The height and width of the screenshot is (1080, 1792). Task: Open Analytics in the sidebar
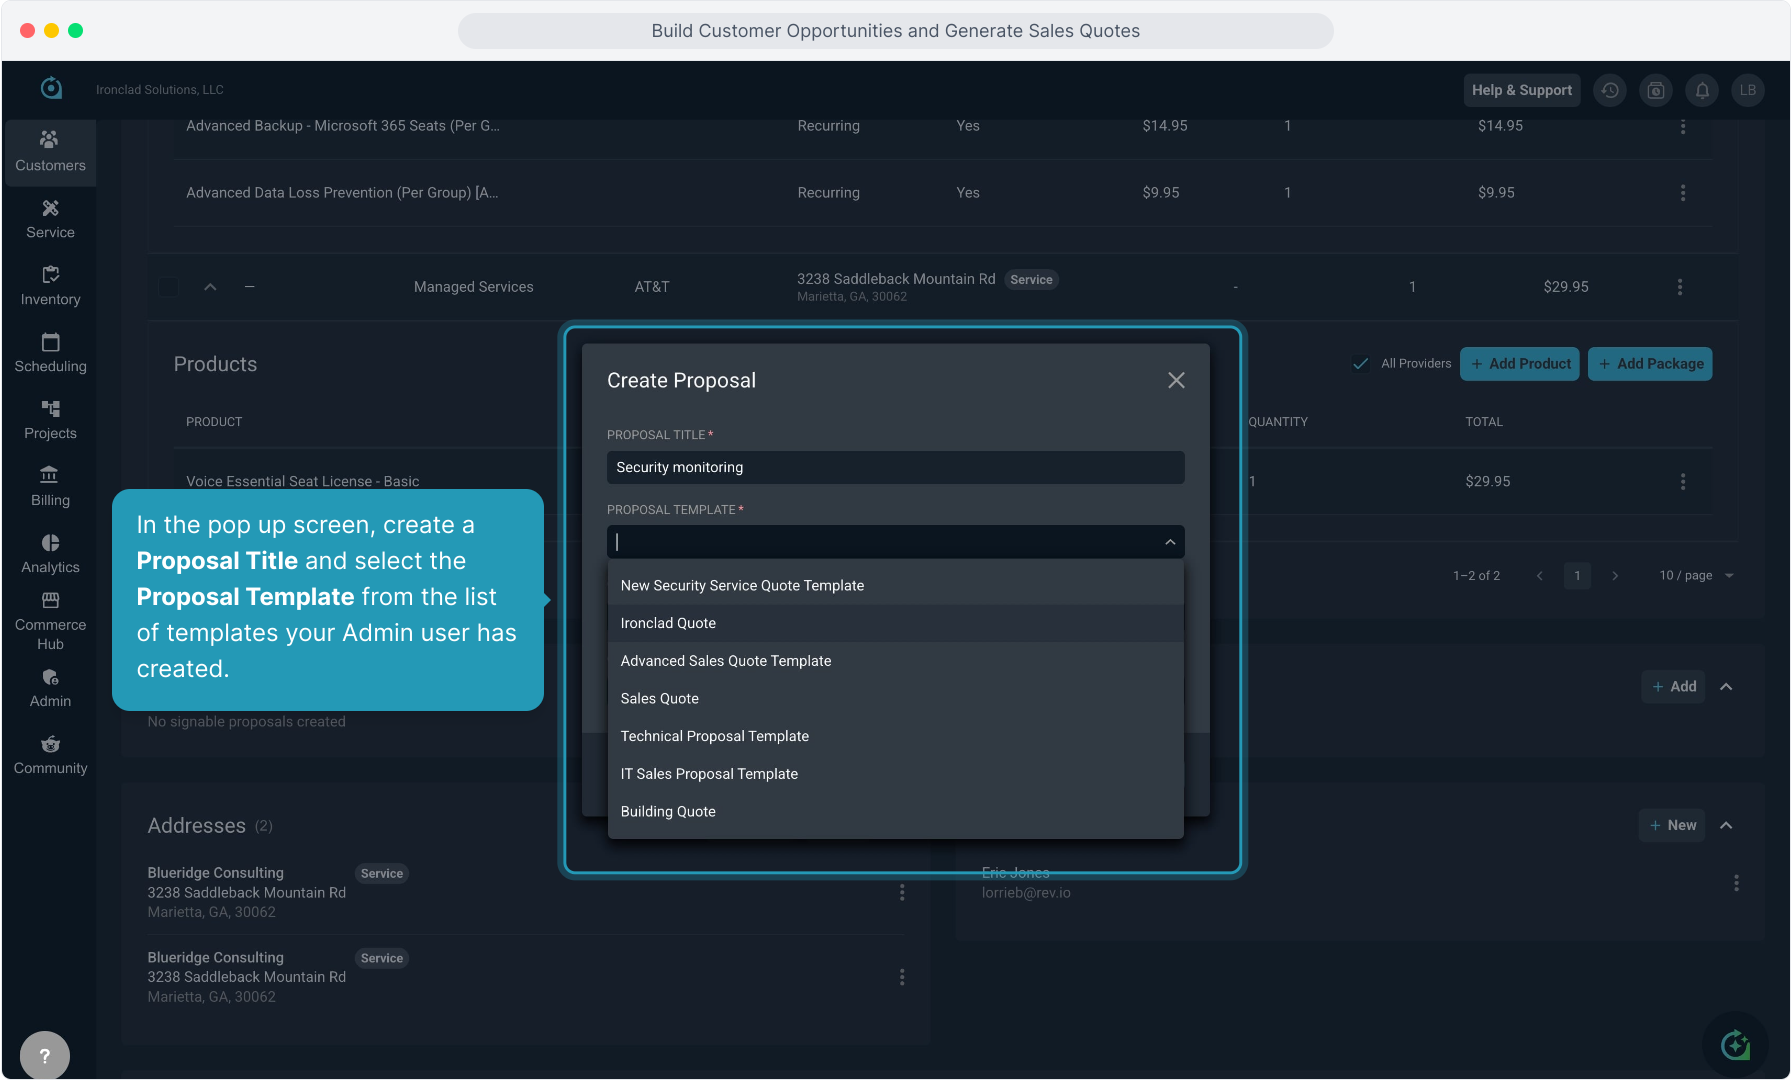(x=50, y=554)
